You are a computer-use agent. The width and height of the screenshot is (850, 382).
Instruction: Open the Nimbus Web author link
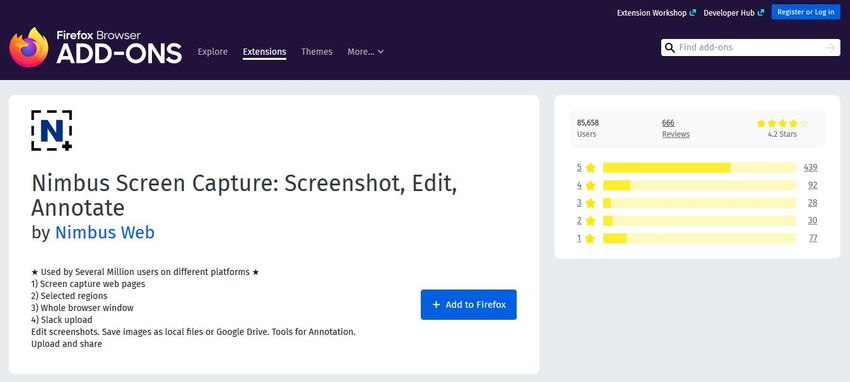(105, 232)
